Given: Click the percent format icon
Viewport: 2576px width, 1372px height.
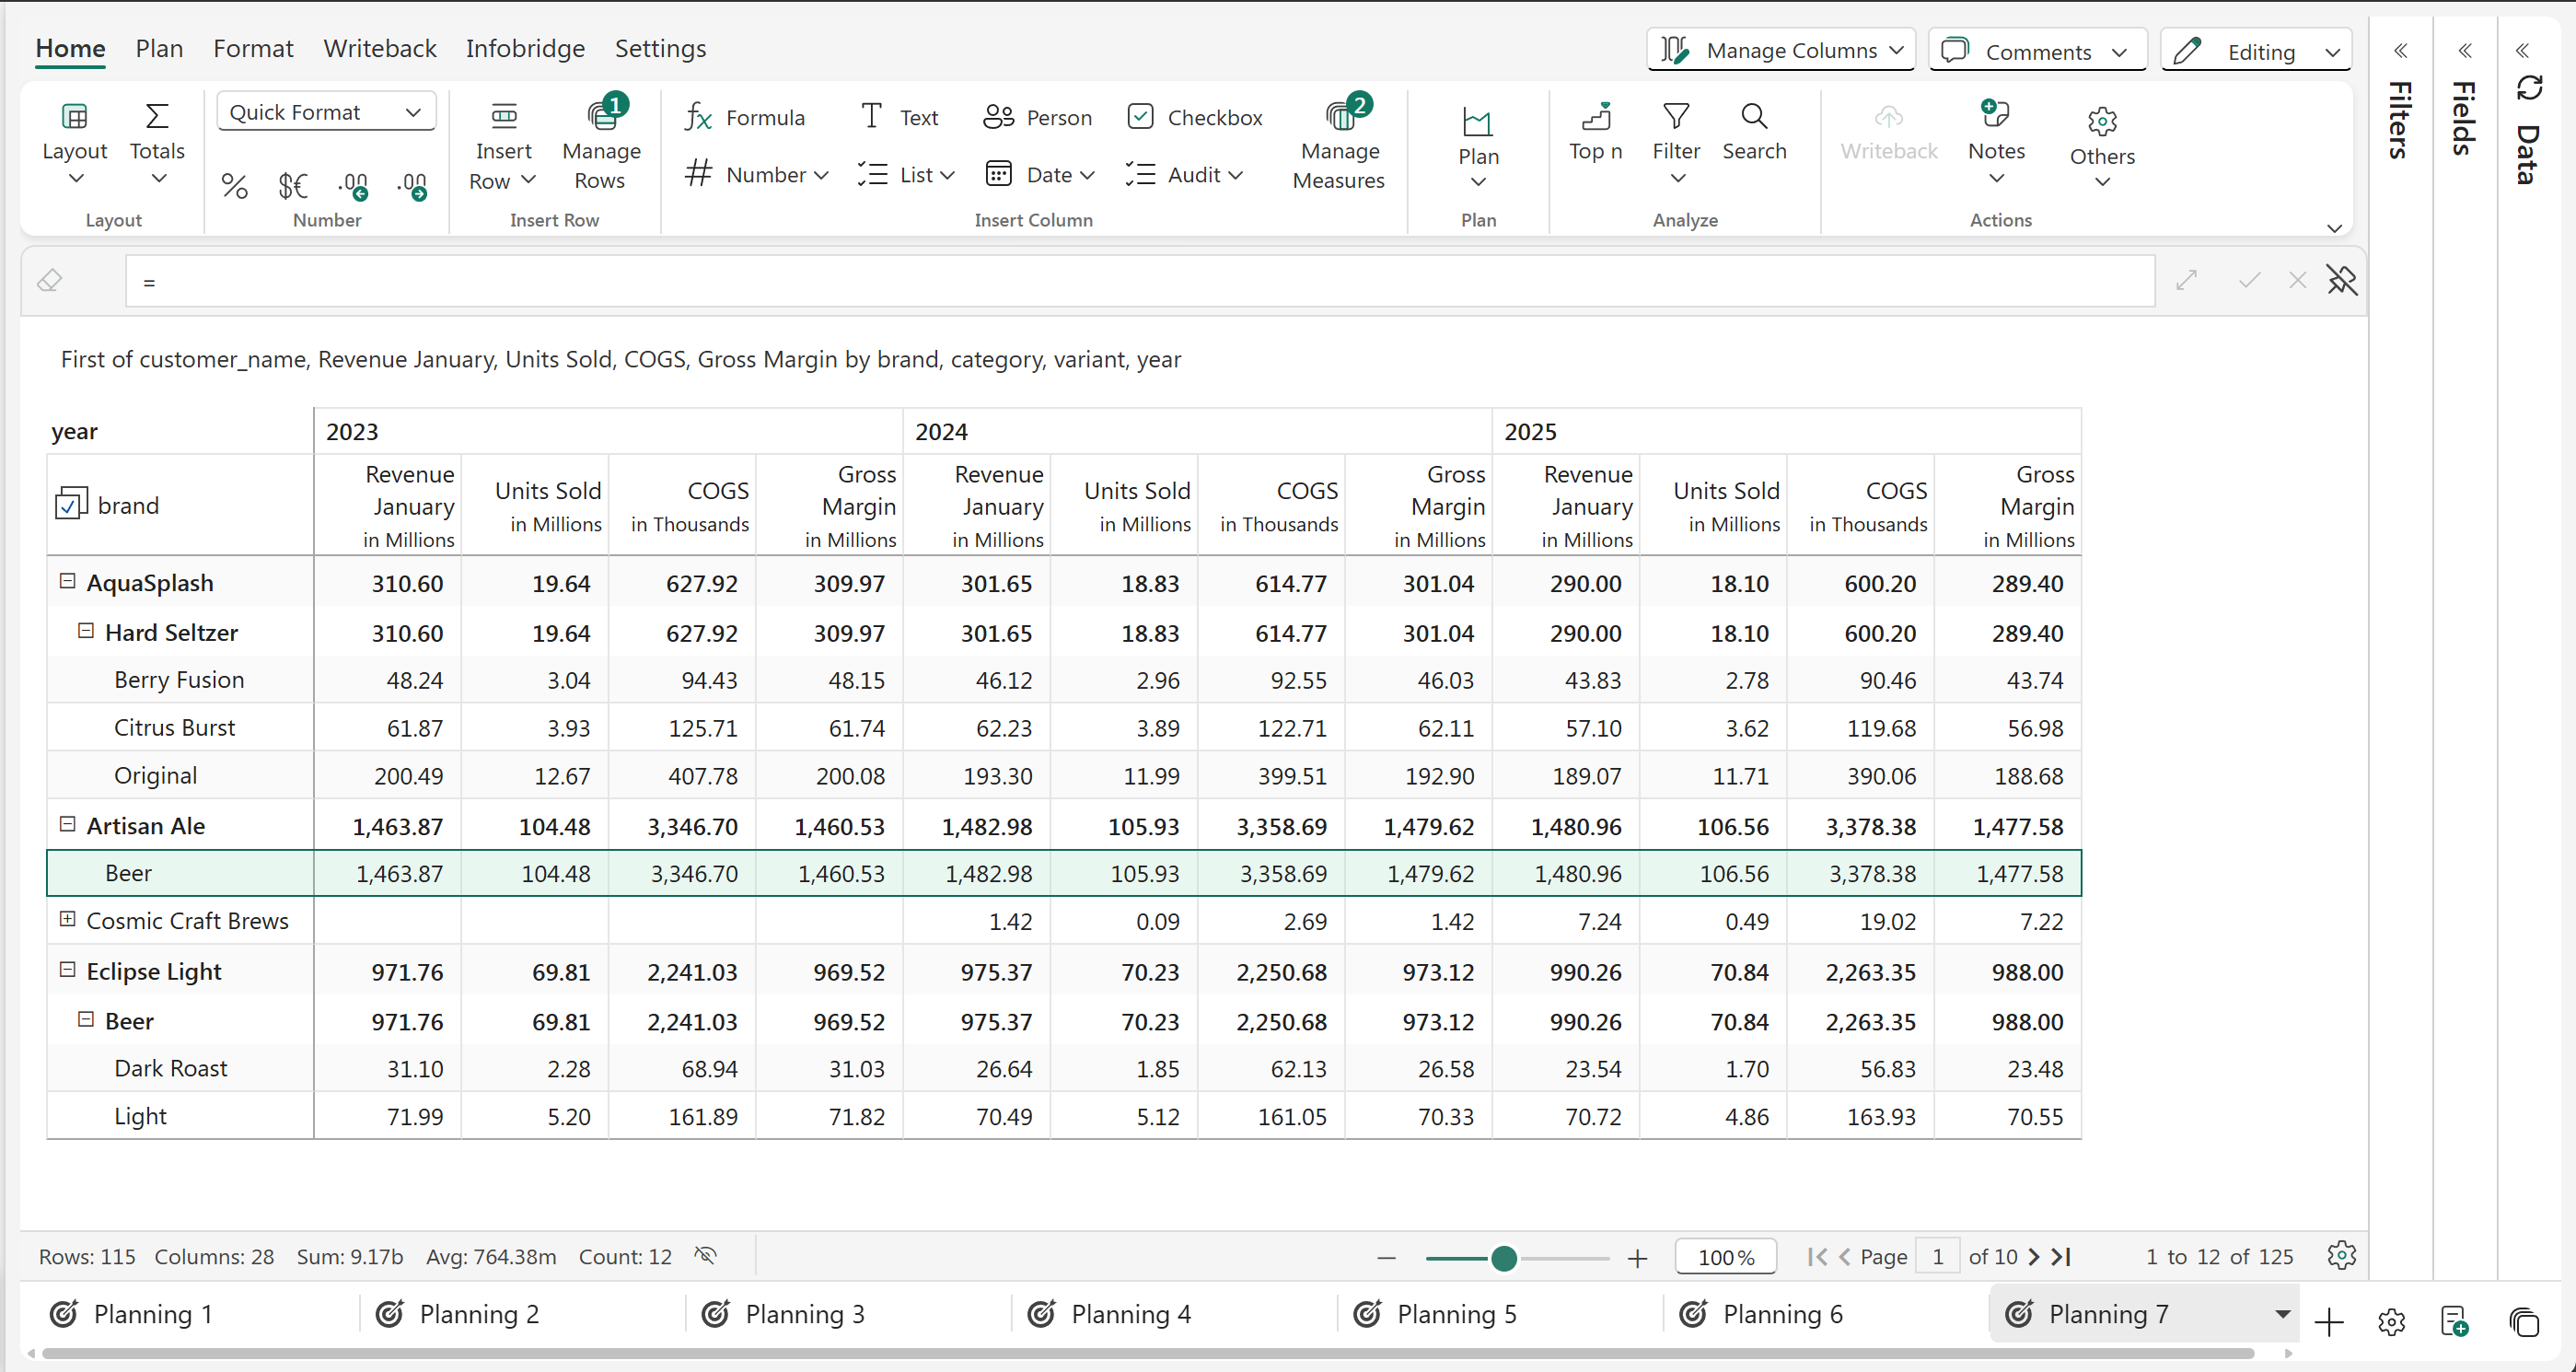Looking at the screenshot, I should pos(234,186).
